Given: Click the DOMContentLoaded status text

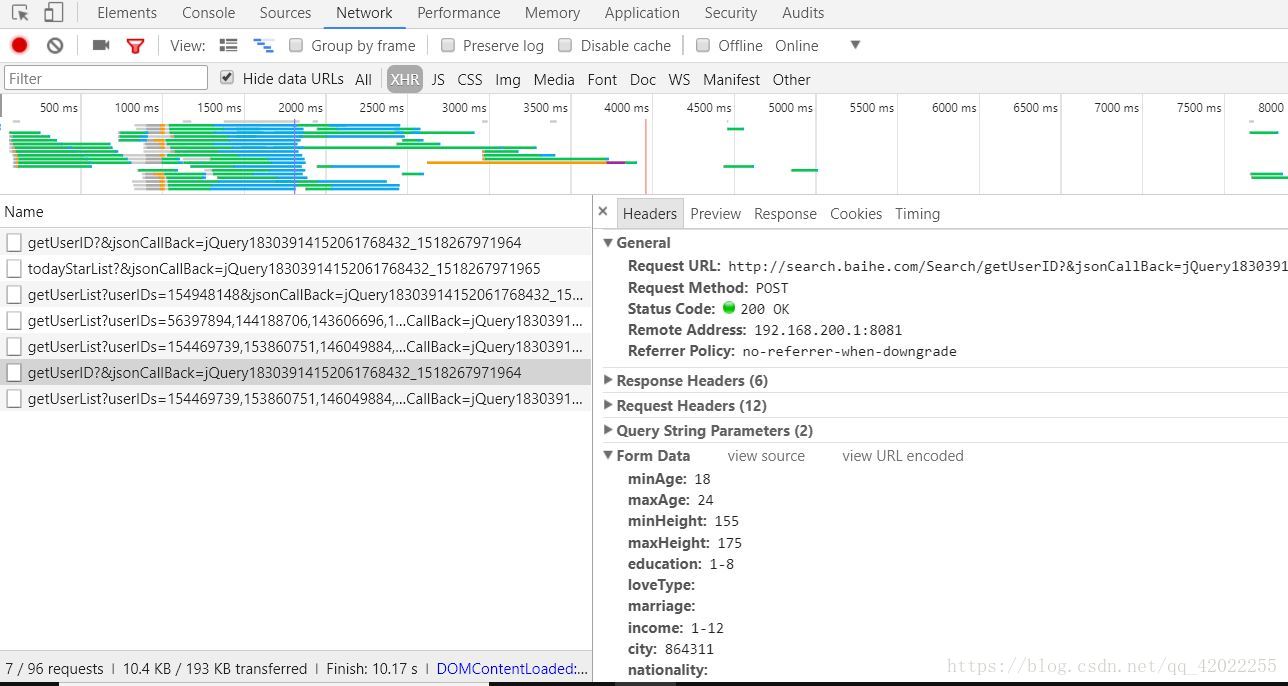Looking at the screenshot, I should pos(512,669).
